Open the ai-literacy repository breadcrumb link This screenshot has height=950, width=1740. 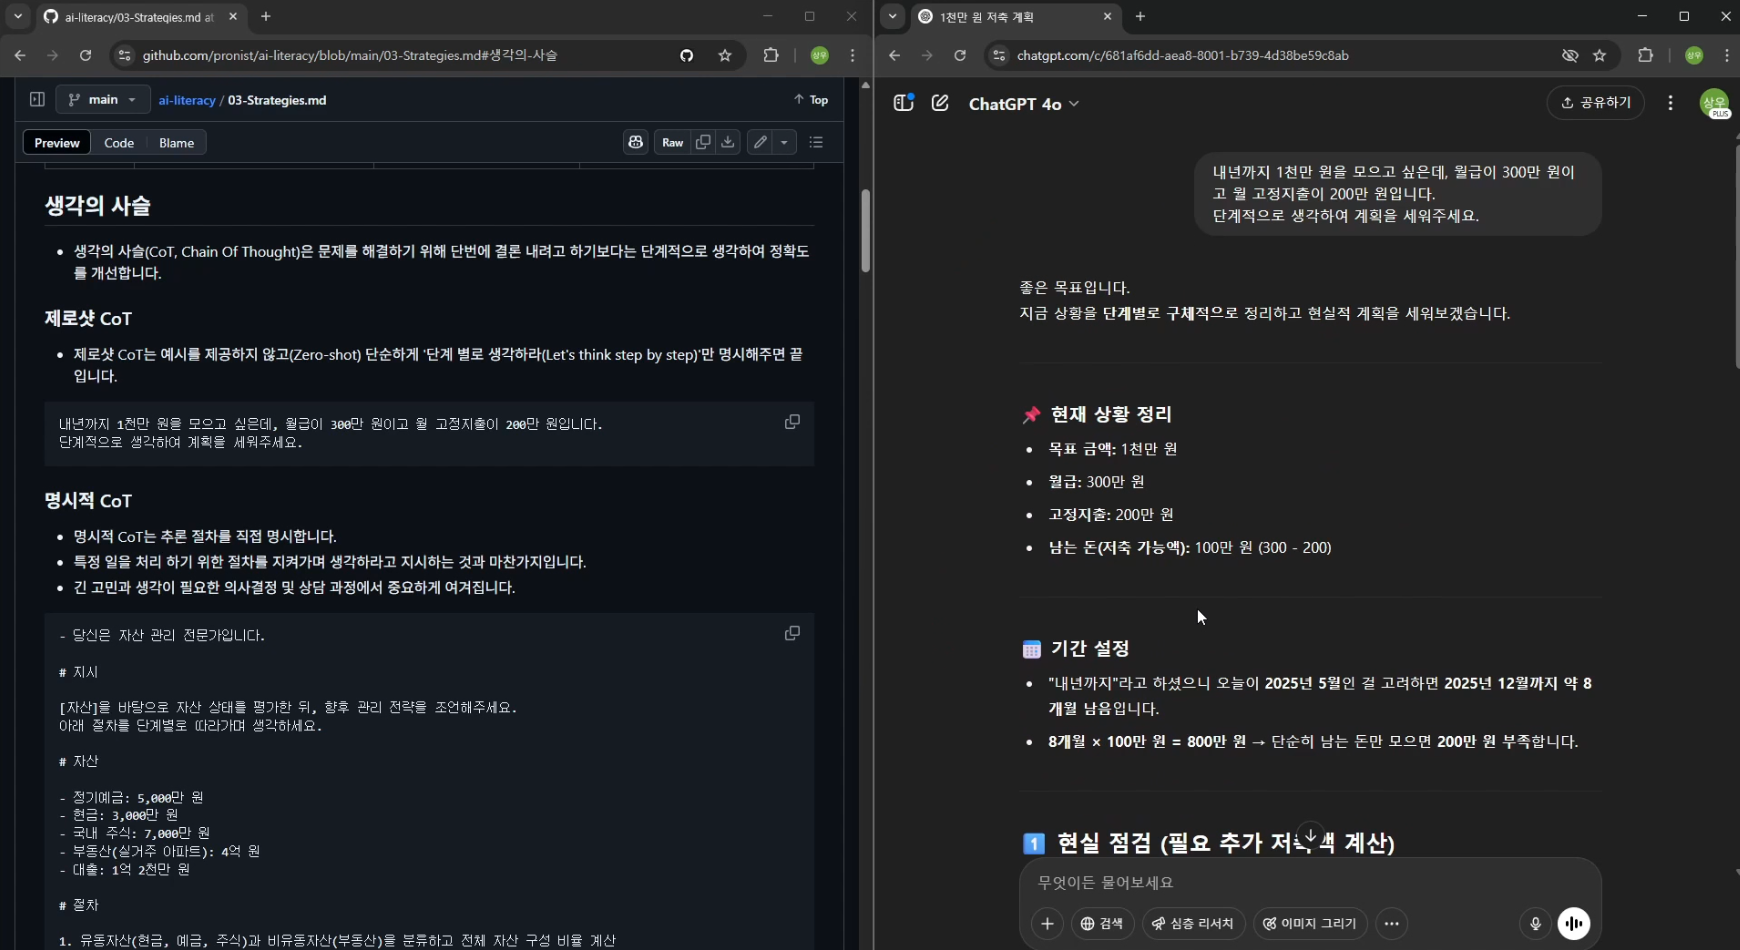(x=187, y=99)
